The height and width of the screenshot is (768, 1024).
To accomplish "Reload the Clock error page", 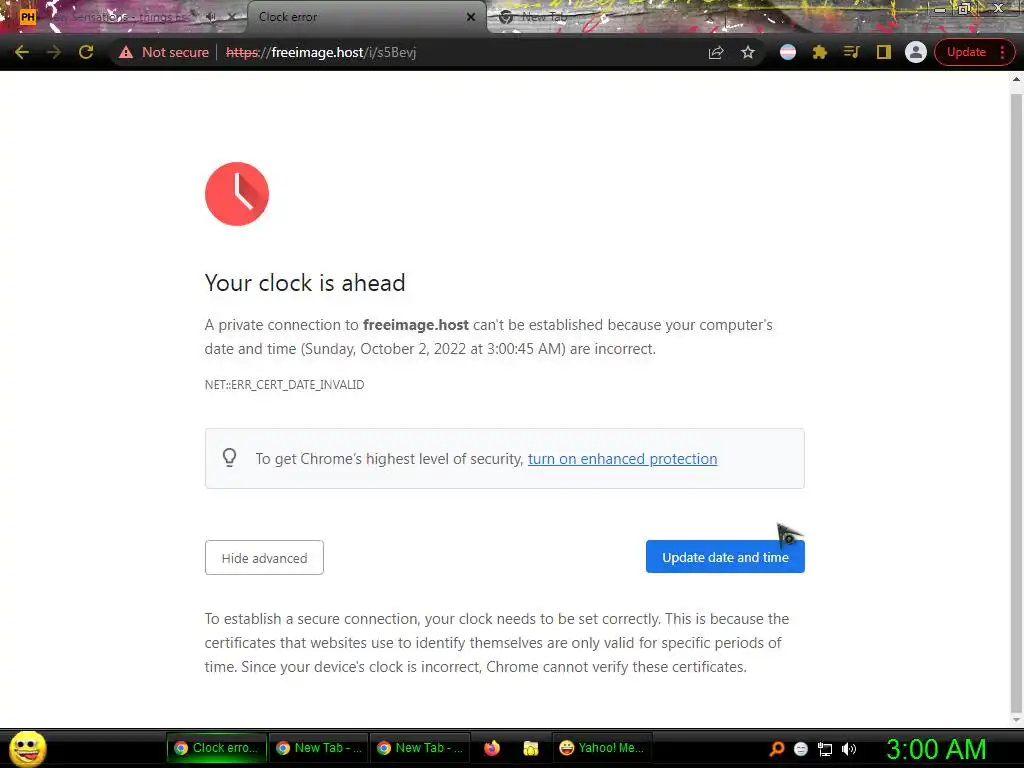I will click(x=86, y=52).
